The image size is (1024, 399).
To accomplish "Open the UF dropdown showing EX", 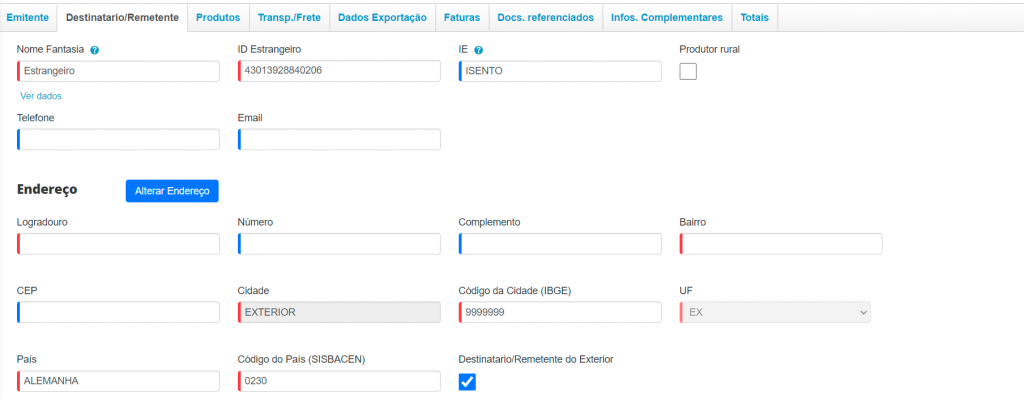I will point(775,312).
